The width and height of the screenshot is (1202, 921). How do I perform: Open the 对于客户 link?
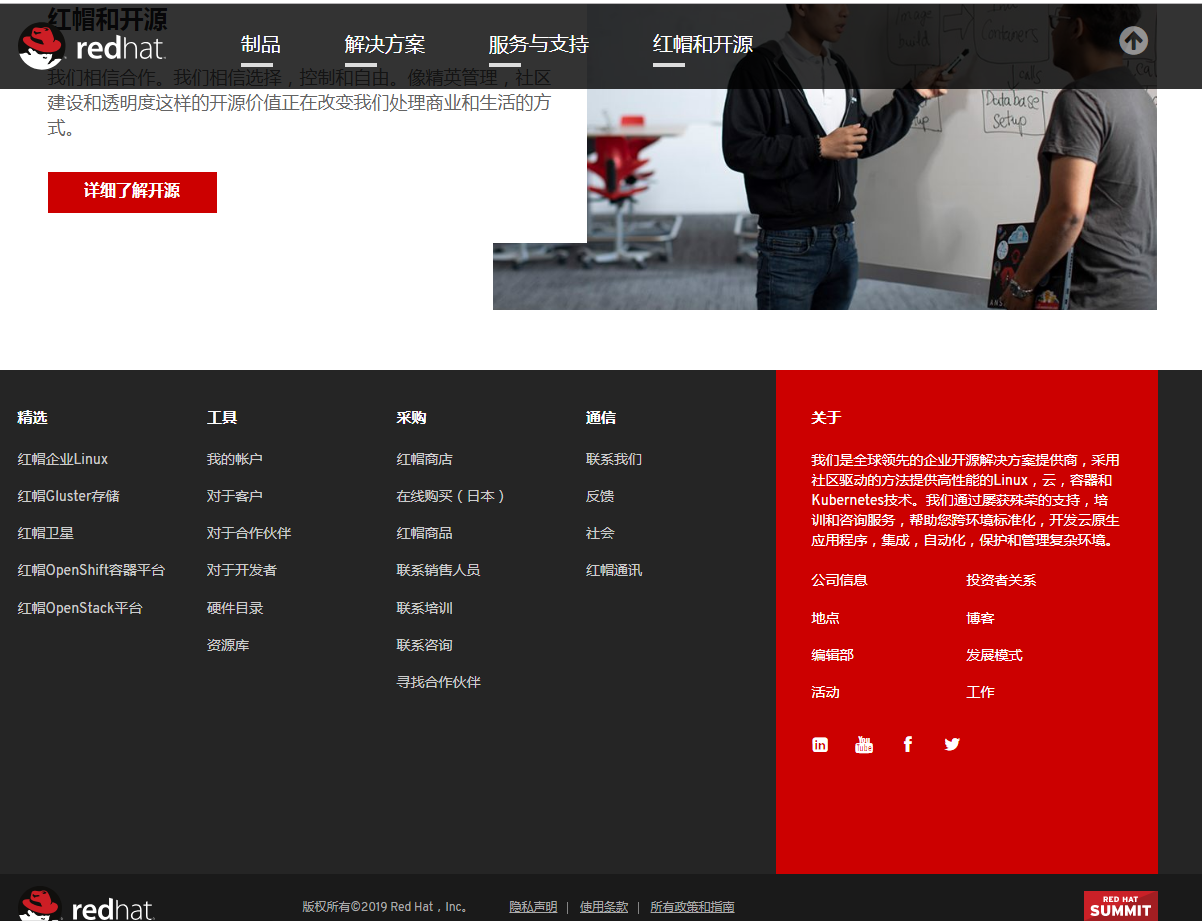[235, 496]
